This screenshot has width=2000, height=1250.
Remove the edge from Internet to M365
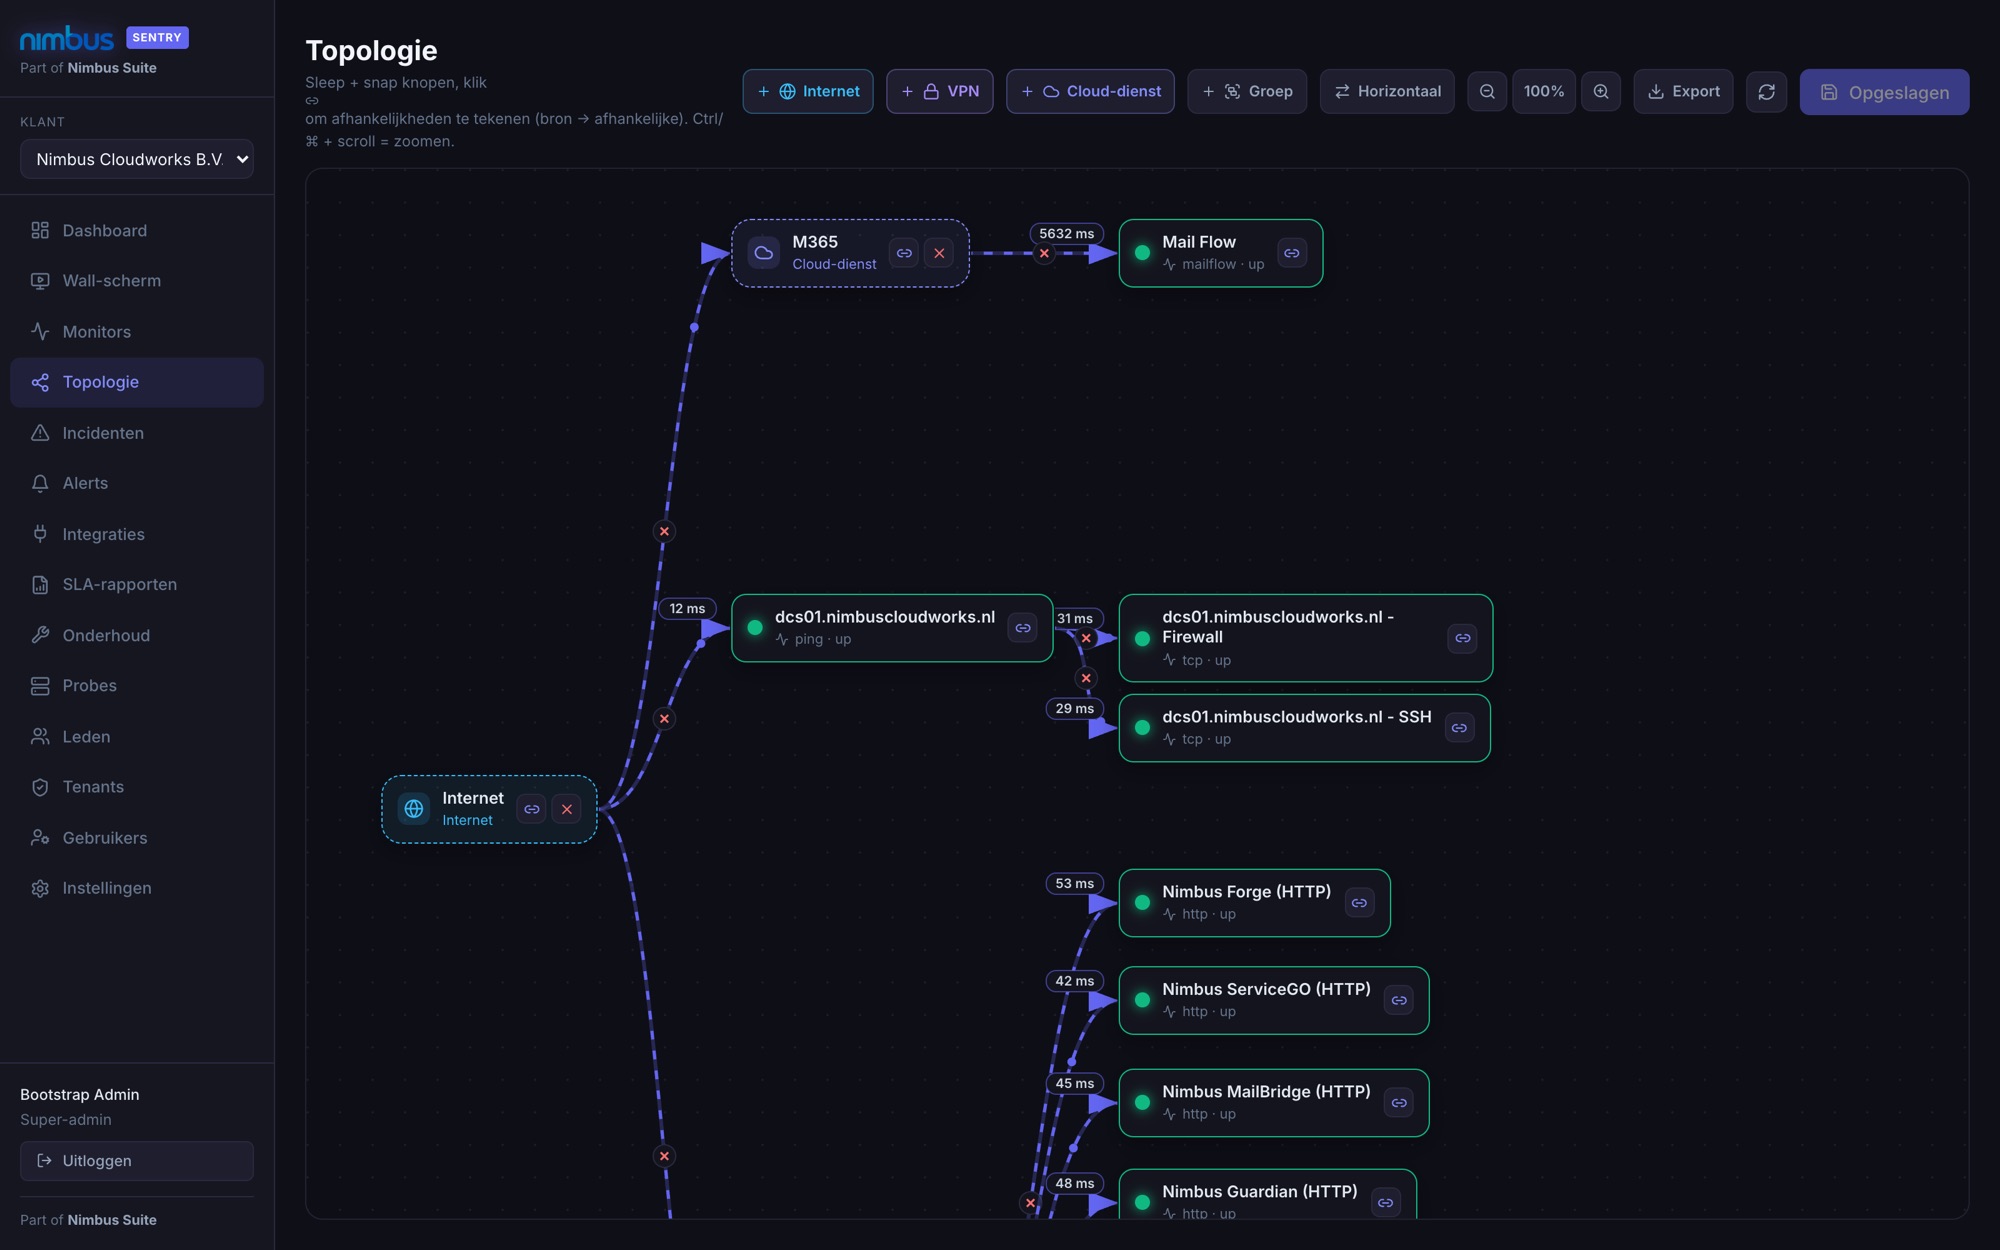664,531
